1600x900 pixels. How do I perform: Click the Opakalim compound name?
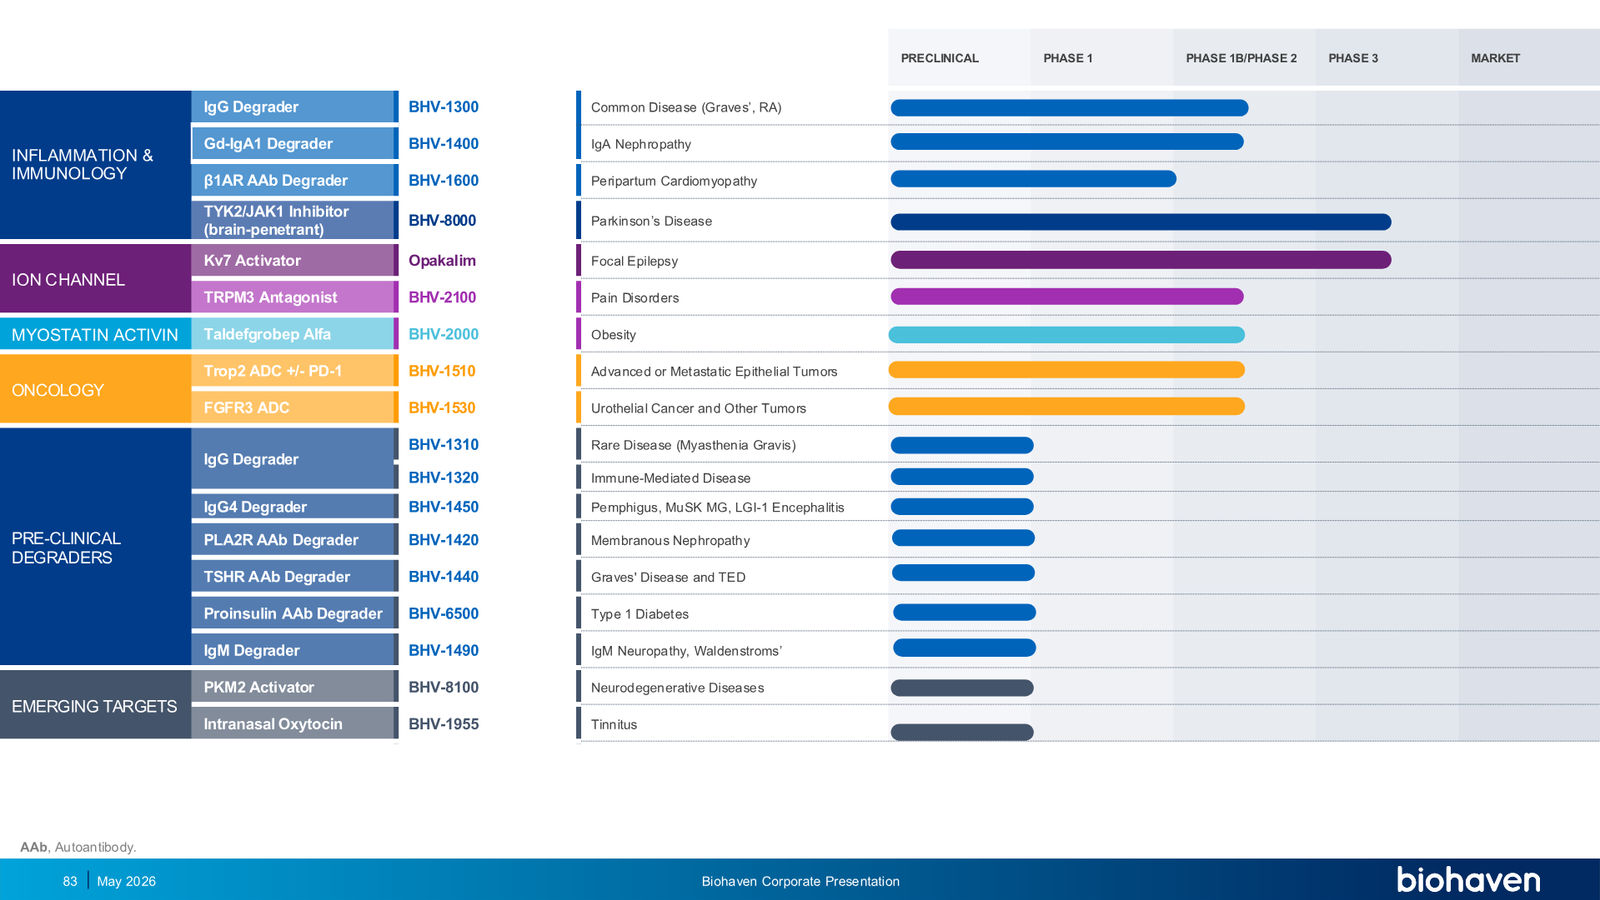442,261
